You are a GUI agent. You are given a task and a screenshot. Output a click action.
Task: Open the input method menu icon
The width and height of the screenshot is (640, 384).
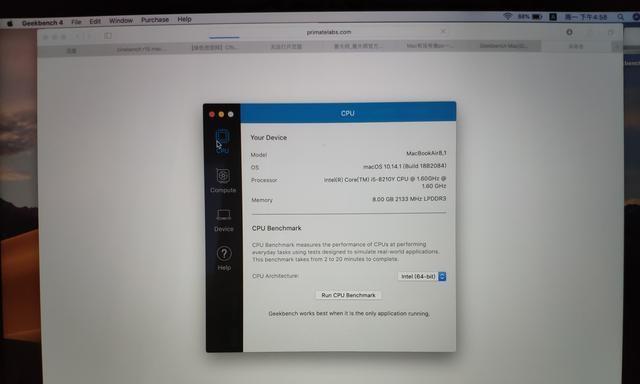pyautogui.click(x=553, y=17)
